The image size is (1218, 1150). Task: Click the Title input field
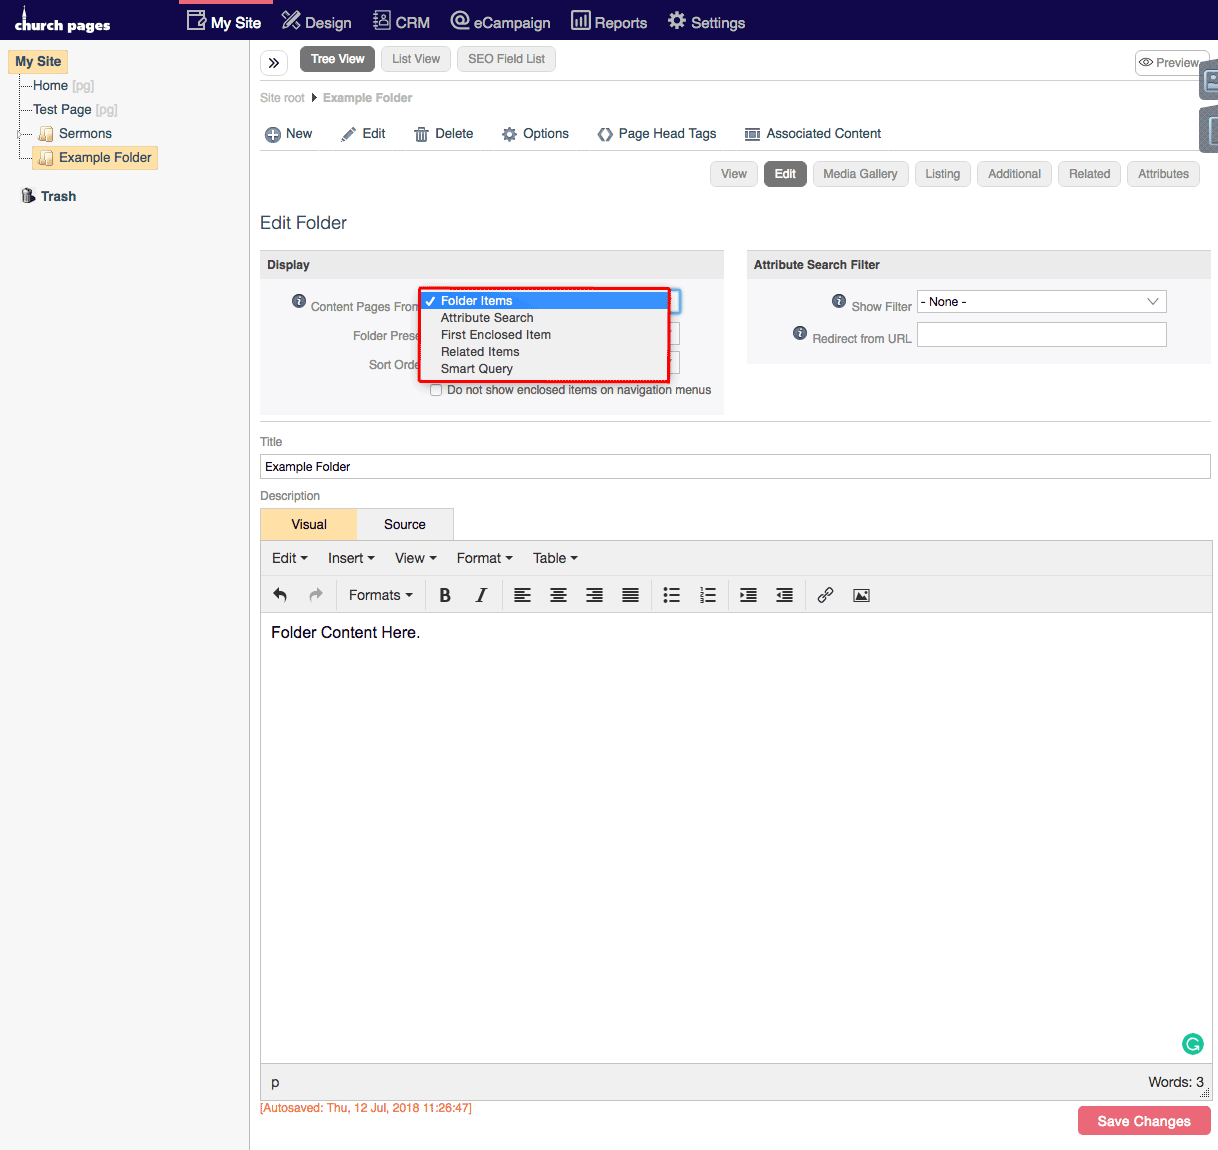pyautogui.click(x=735, y=467)
